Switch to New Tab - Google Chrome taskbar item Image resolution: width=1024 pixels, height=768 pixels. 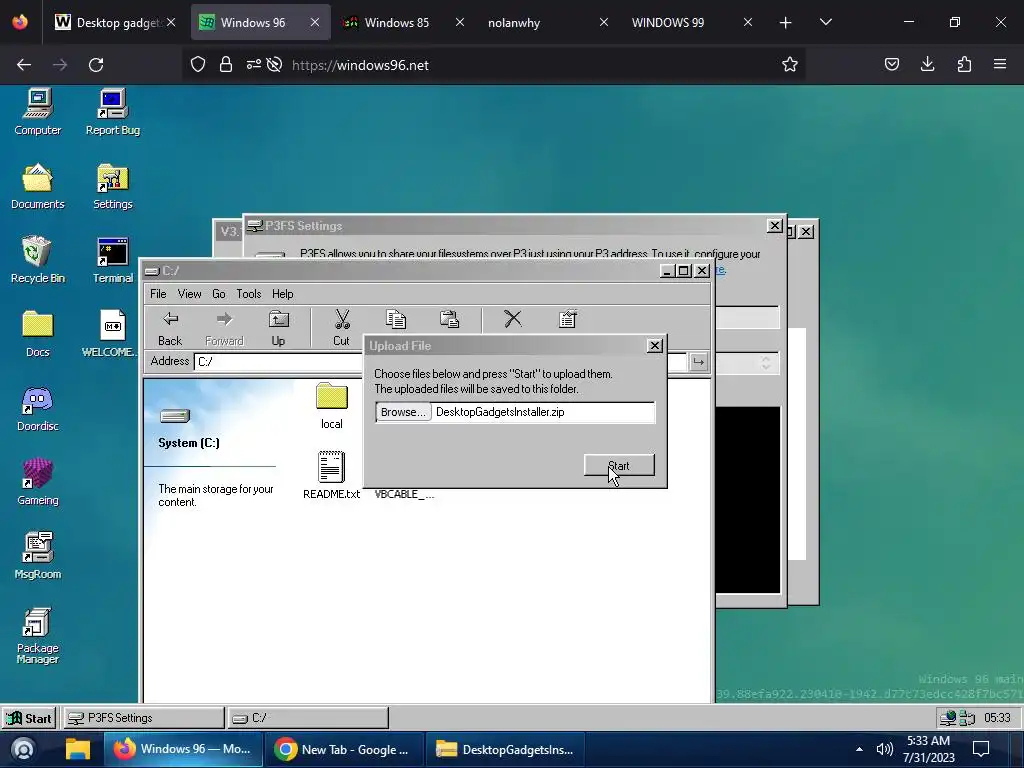click(x=344, y=749)
